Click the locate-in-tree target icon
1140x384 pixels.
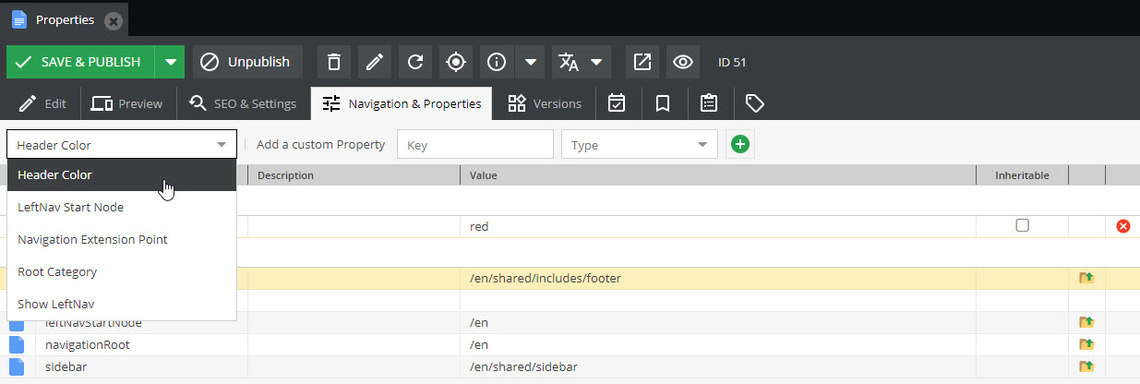point(456,62)
